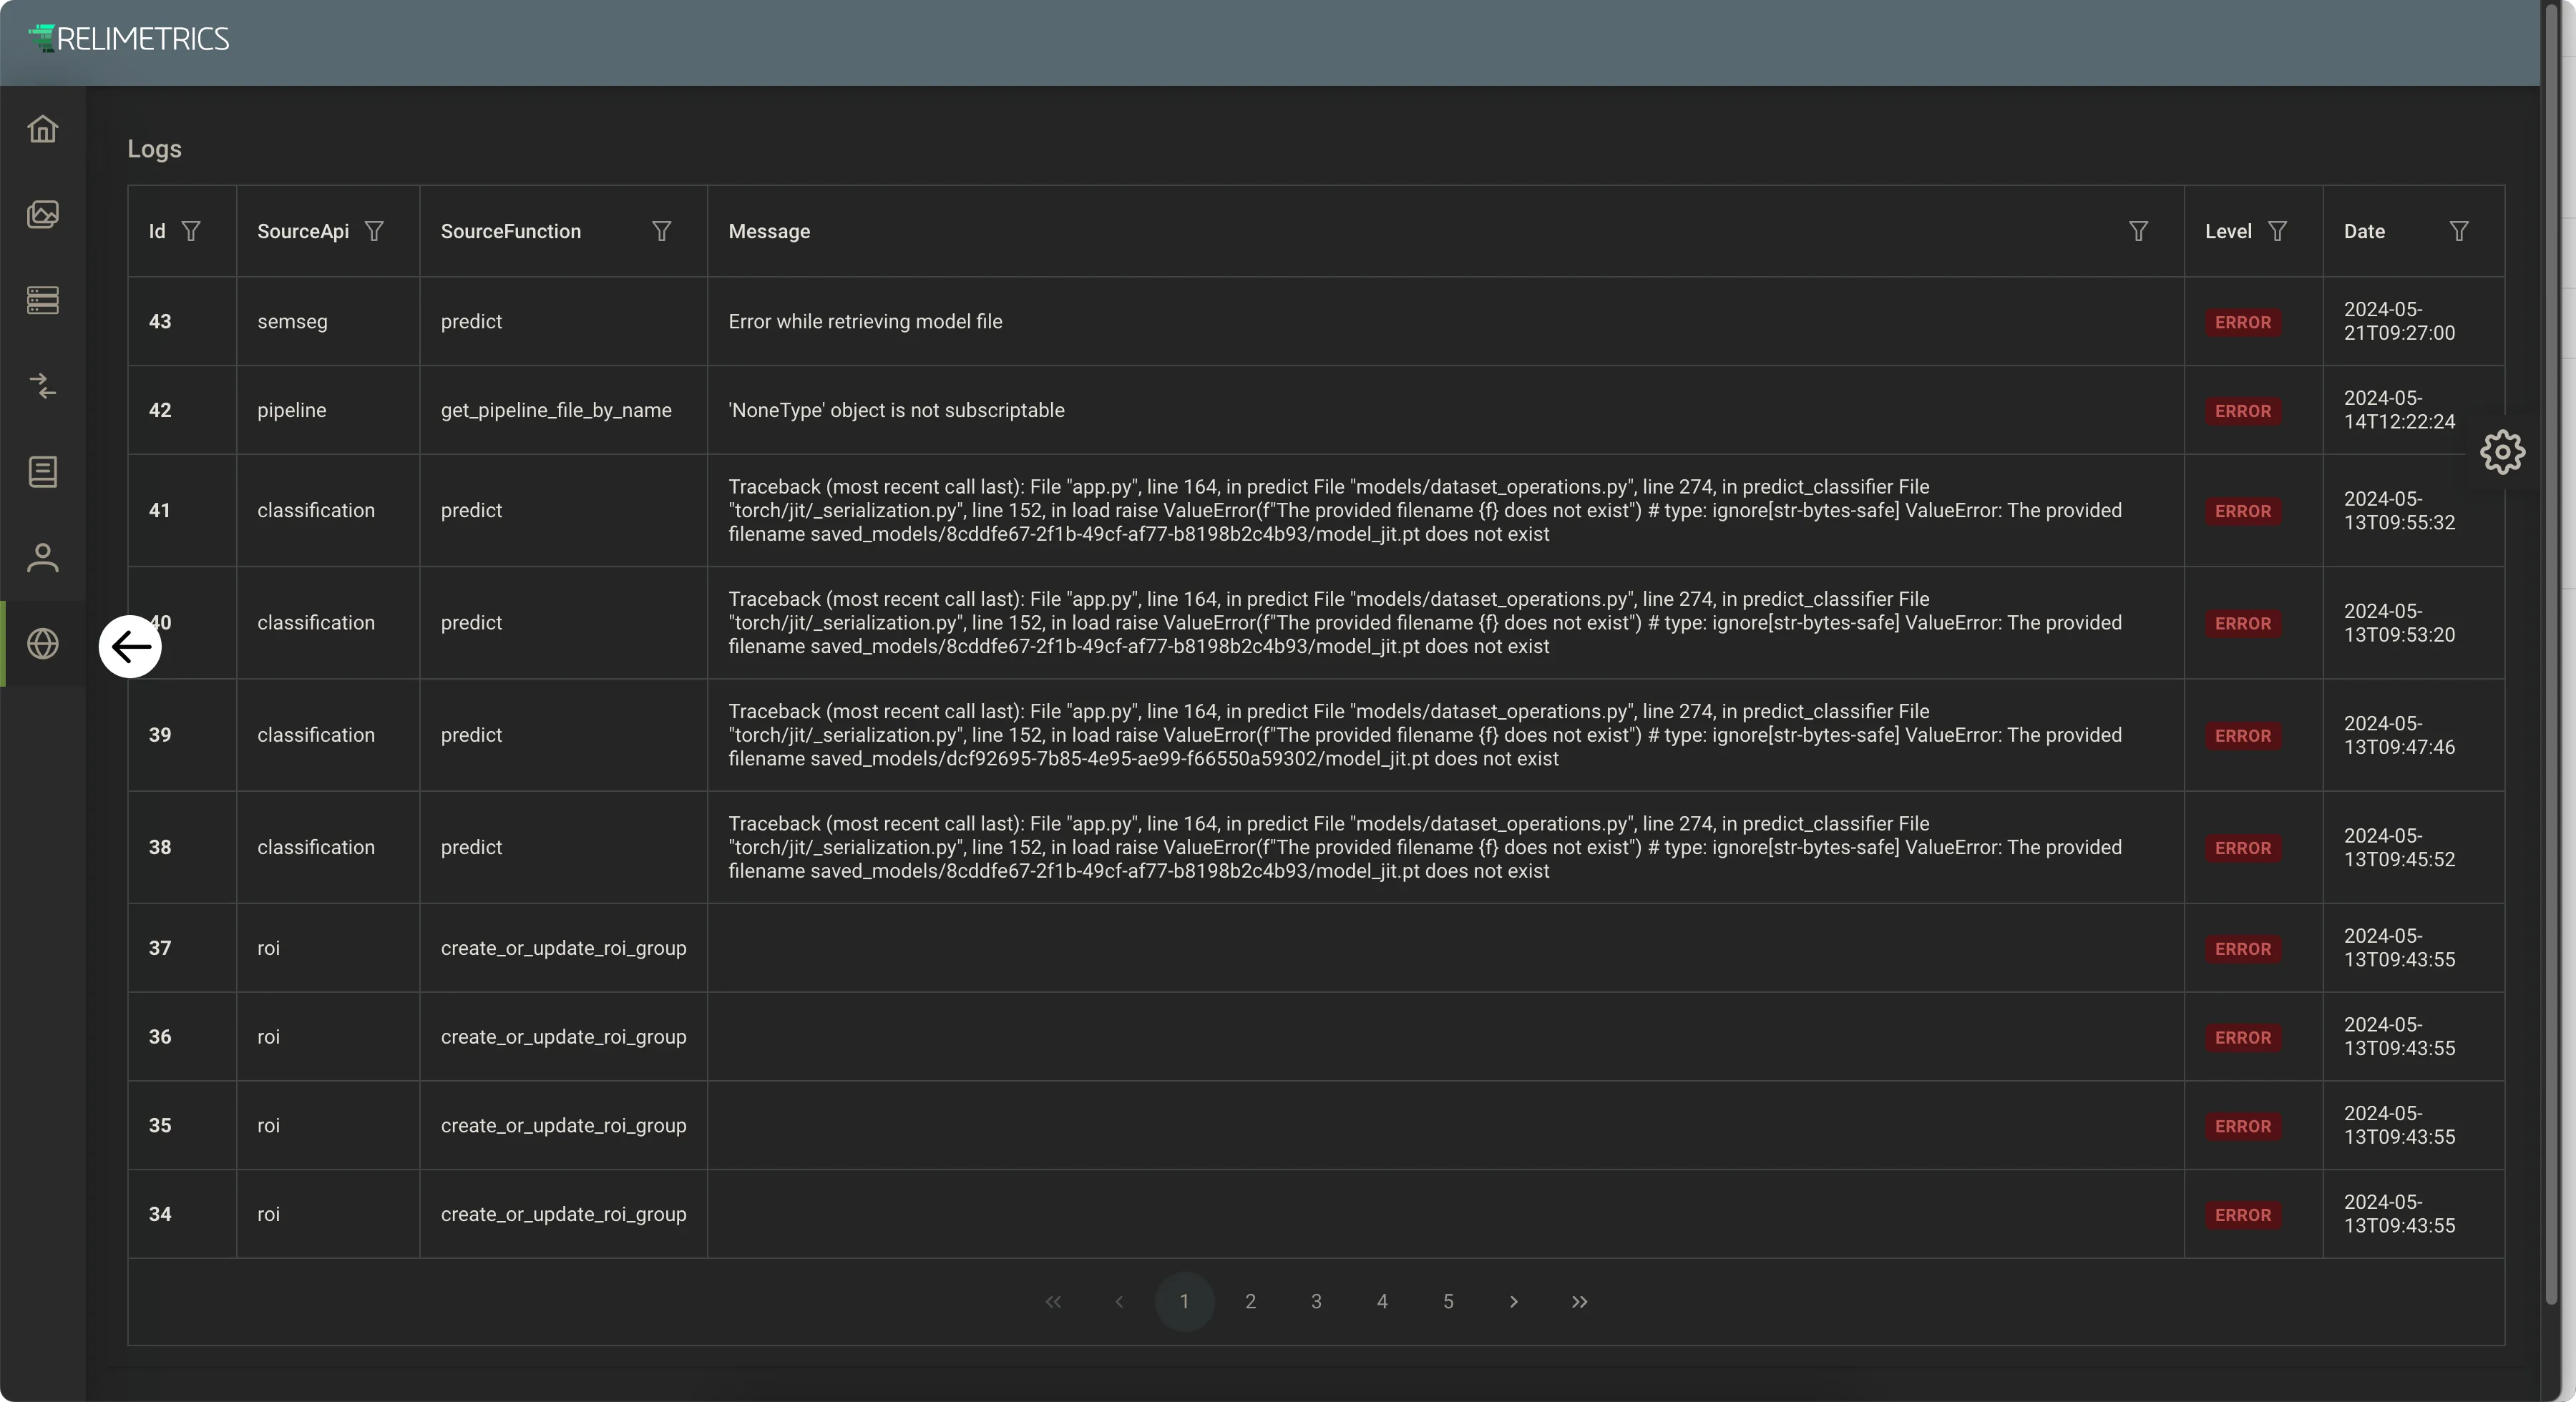Filter the Level column
The image size is (2576, 1402).
[x=2277, y=231]
